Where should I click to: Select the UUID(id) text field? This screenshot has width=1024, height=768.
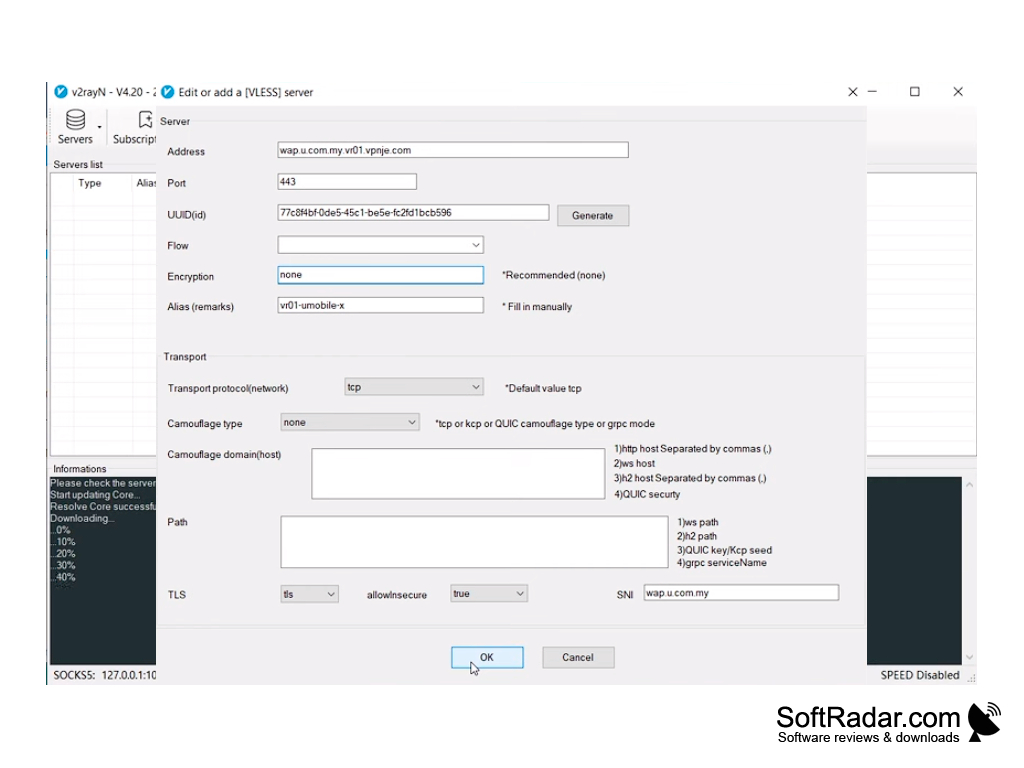coord(413,213)
